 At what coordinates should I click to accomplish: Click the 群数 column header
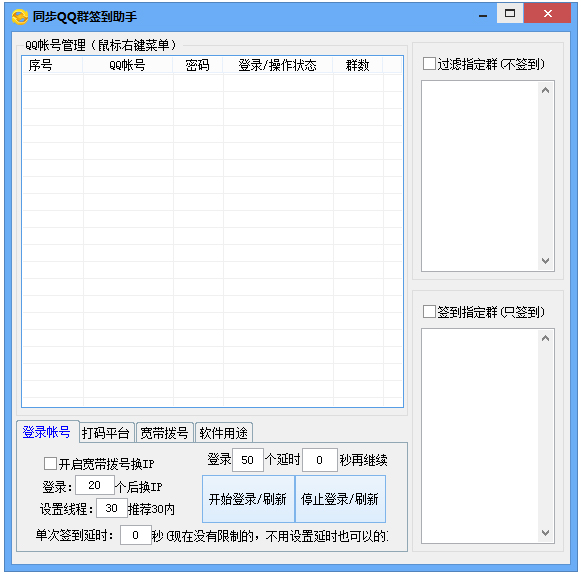tap(358, 65)
